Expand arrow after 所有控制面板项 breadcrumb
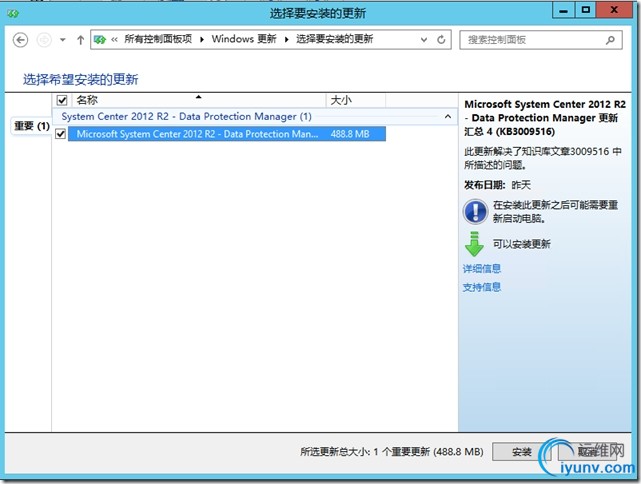This screenshot has height=484, width=641. pos(202,40)
